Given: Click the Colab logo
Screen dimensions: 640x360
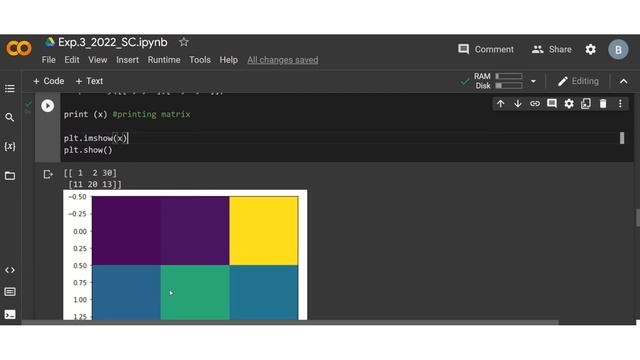Looking at the screenshot, I should point(19,49).
